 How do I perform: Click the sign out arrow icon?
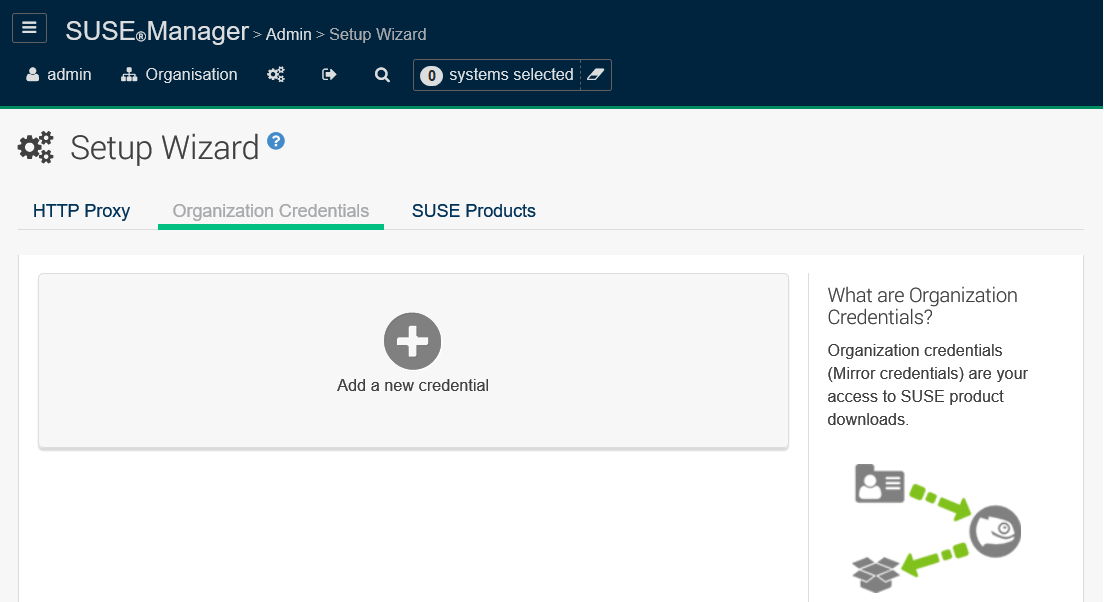pyautogui.click(x=329, y=75)
